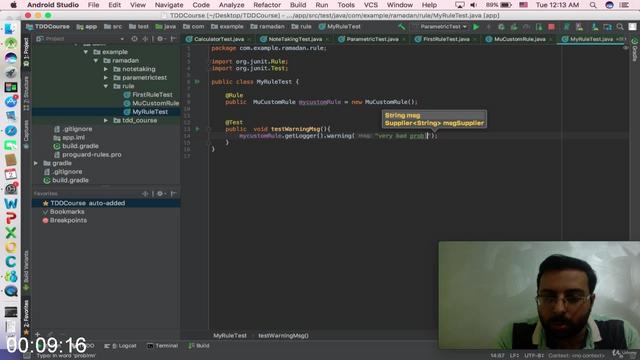Click the Android Studio icon in the Dock

[11, 42]
